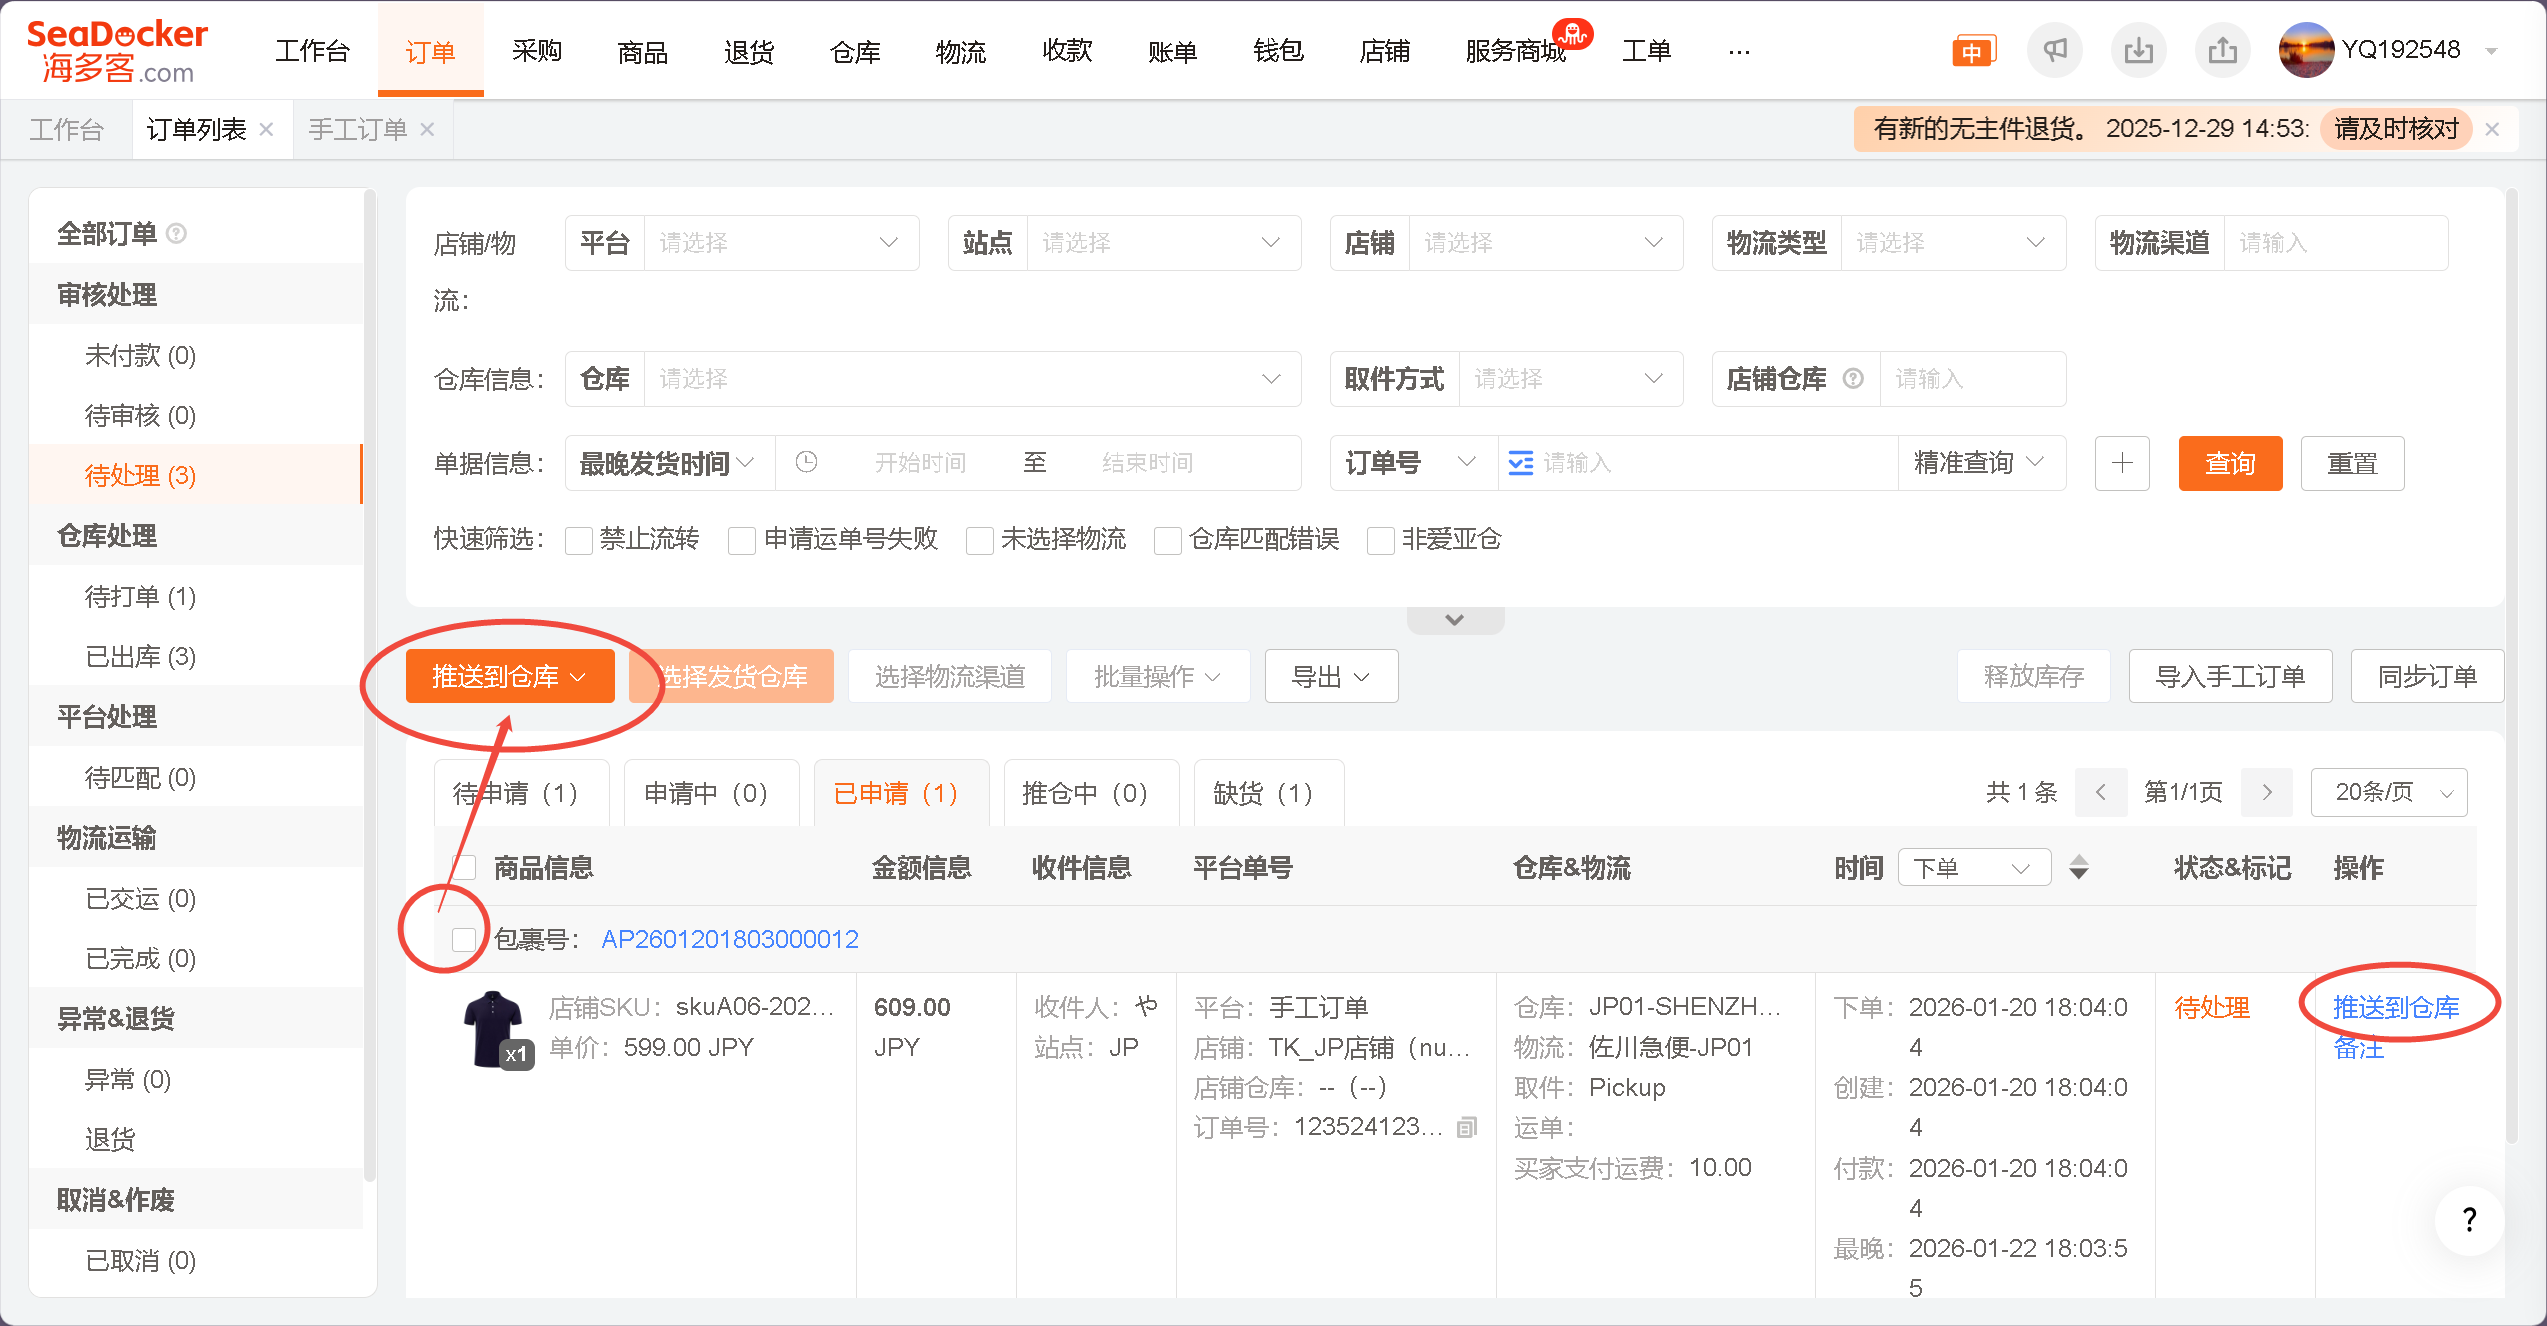The height and width of the screenshot is (1326, 2547).
Task: Enable the 禁止流转 quick filter checkbox
Action: click(x=579, y=540)
